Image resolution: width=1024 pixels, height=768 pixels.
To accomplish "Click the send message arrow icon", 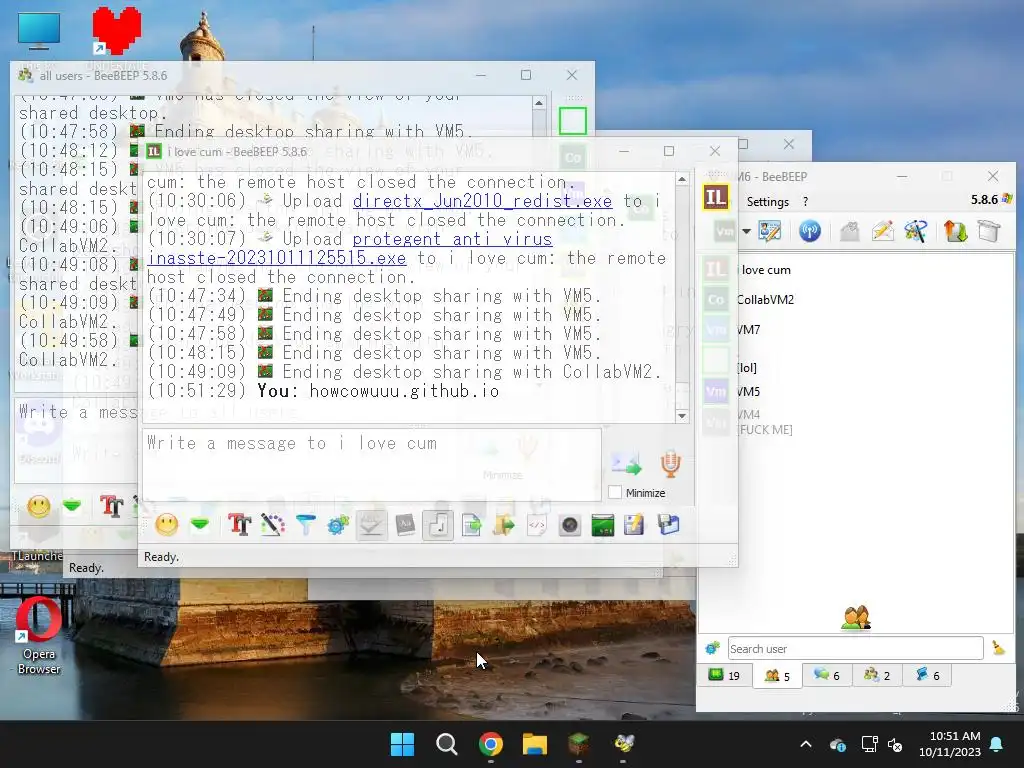I will tap(626, 463).
